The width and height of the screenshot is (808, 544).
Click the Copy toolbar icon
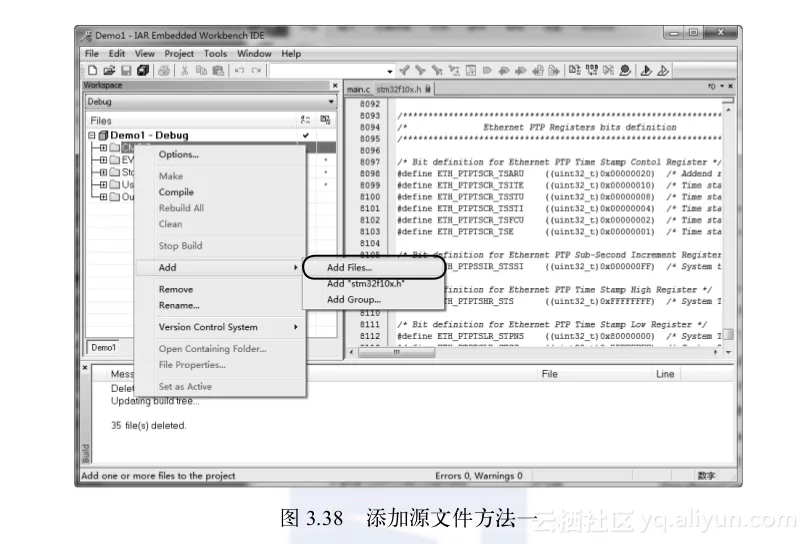click(201, 71)
